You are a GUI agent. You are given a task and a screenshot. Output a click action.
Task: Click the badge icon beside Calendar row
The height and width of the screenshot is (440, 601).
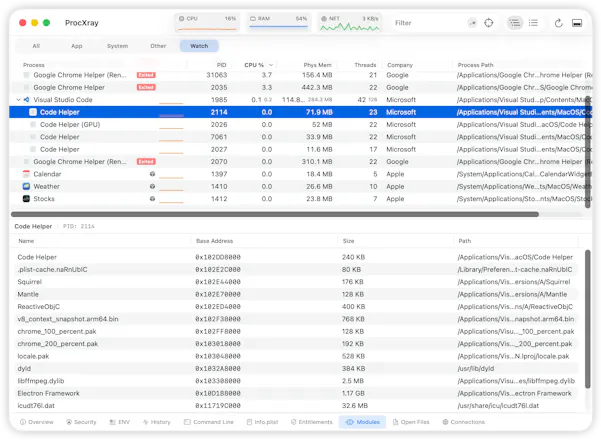pos(152,174)
